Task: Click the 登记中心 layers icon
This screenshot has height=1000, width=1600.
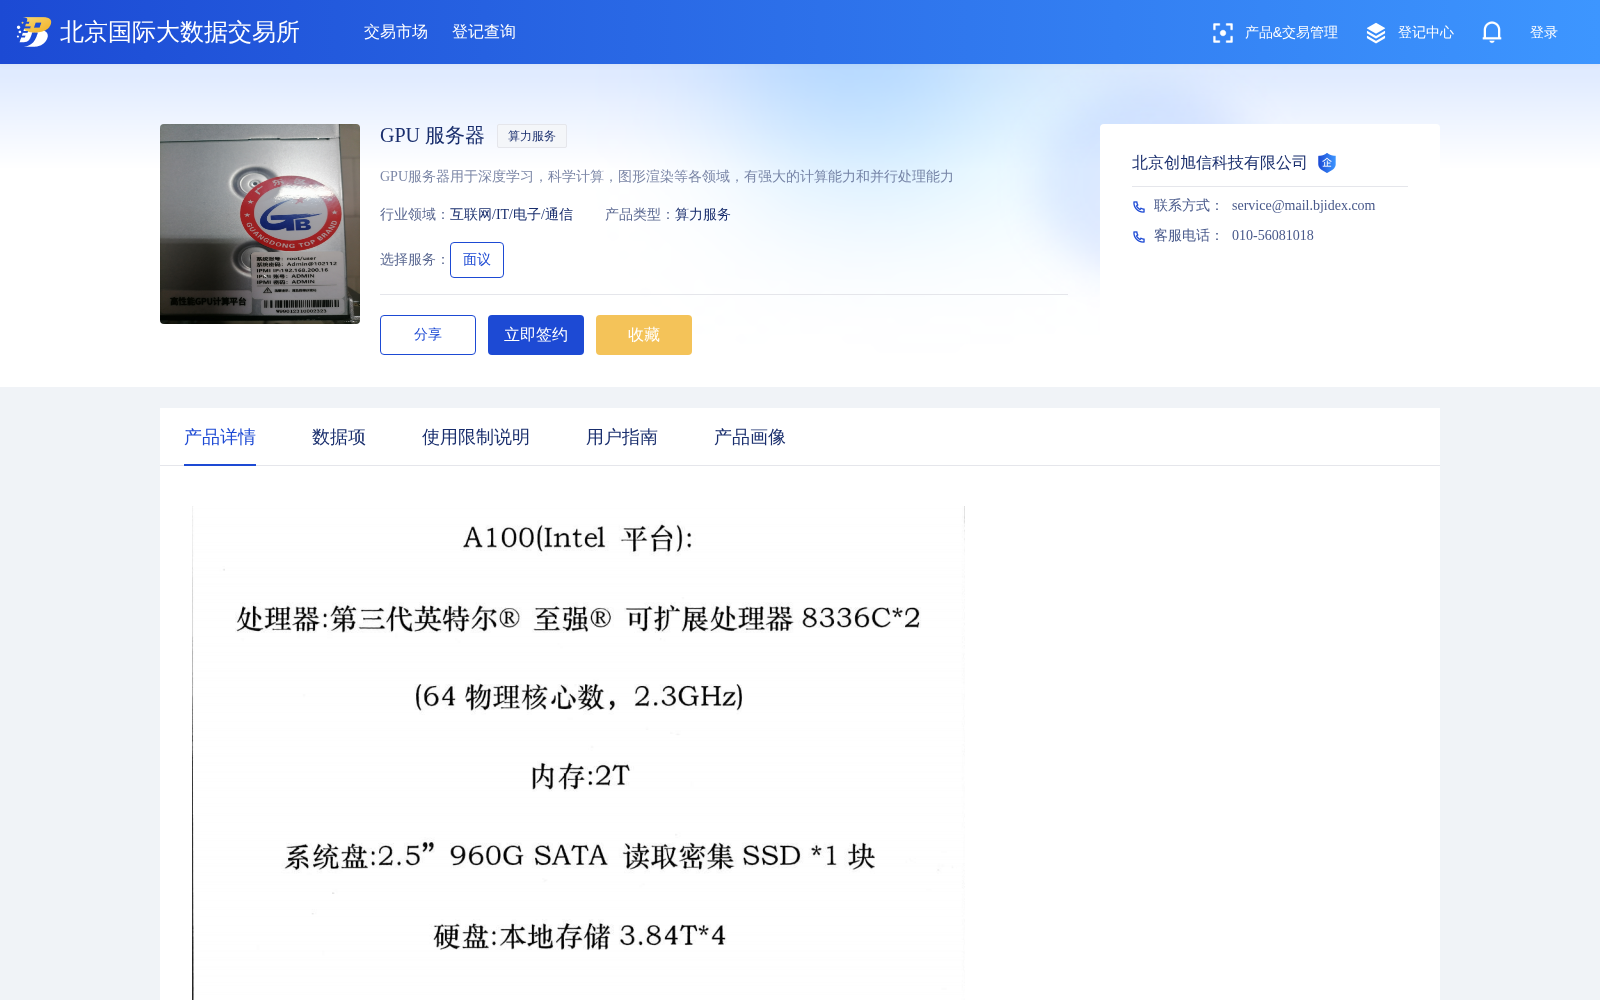Action: tap(1376, 33)
